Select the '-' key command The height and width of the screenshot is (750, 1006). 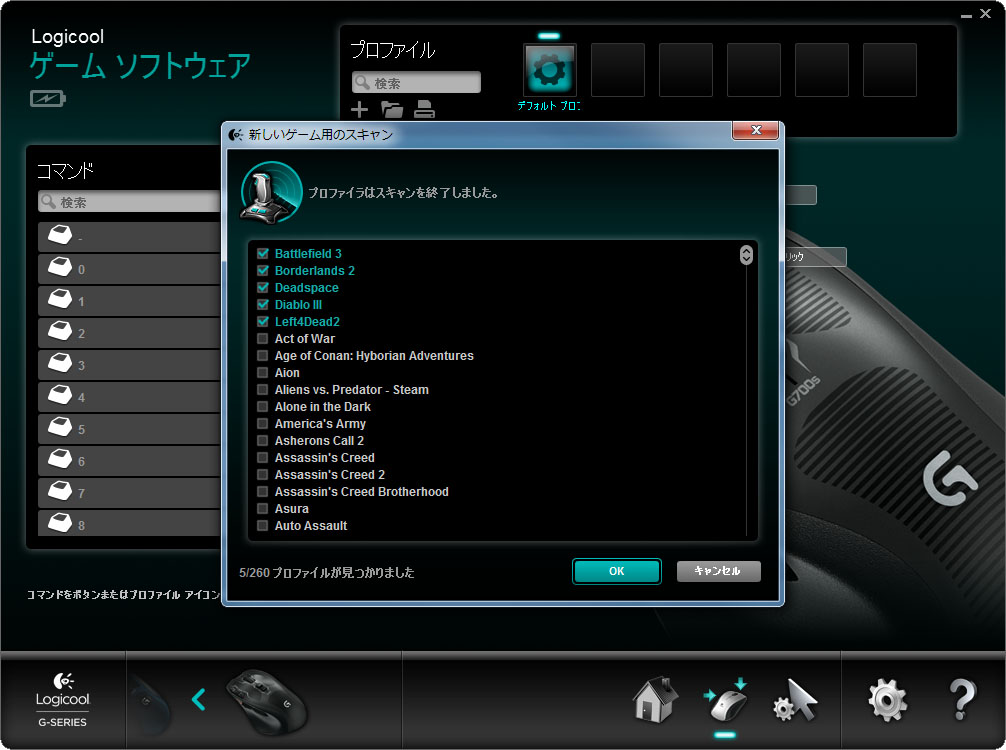tap(129, 237)
